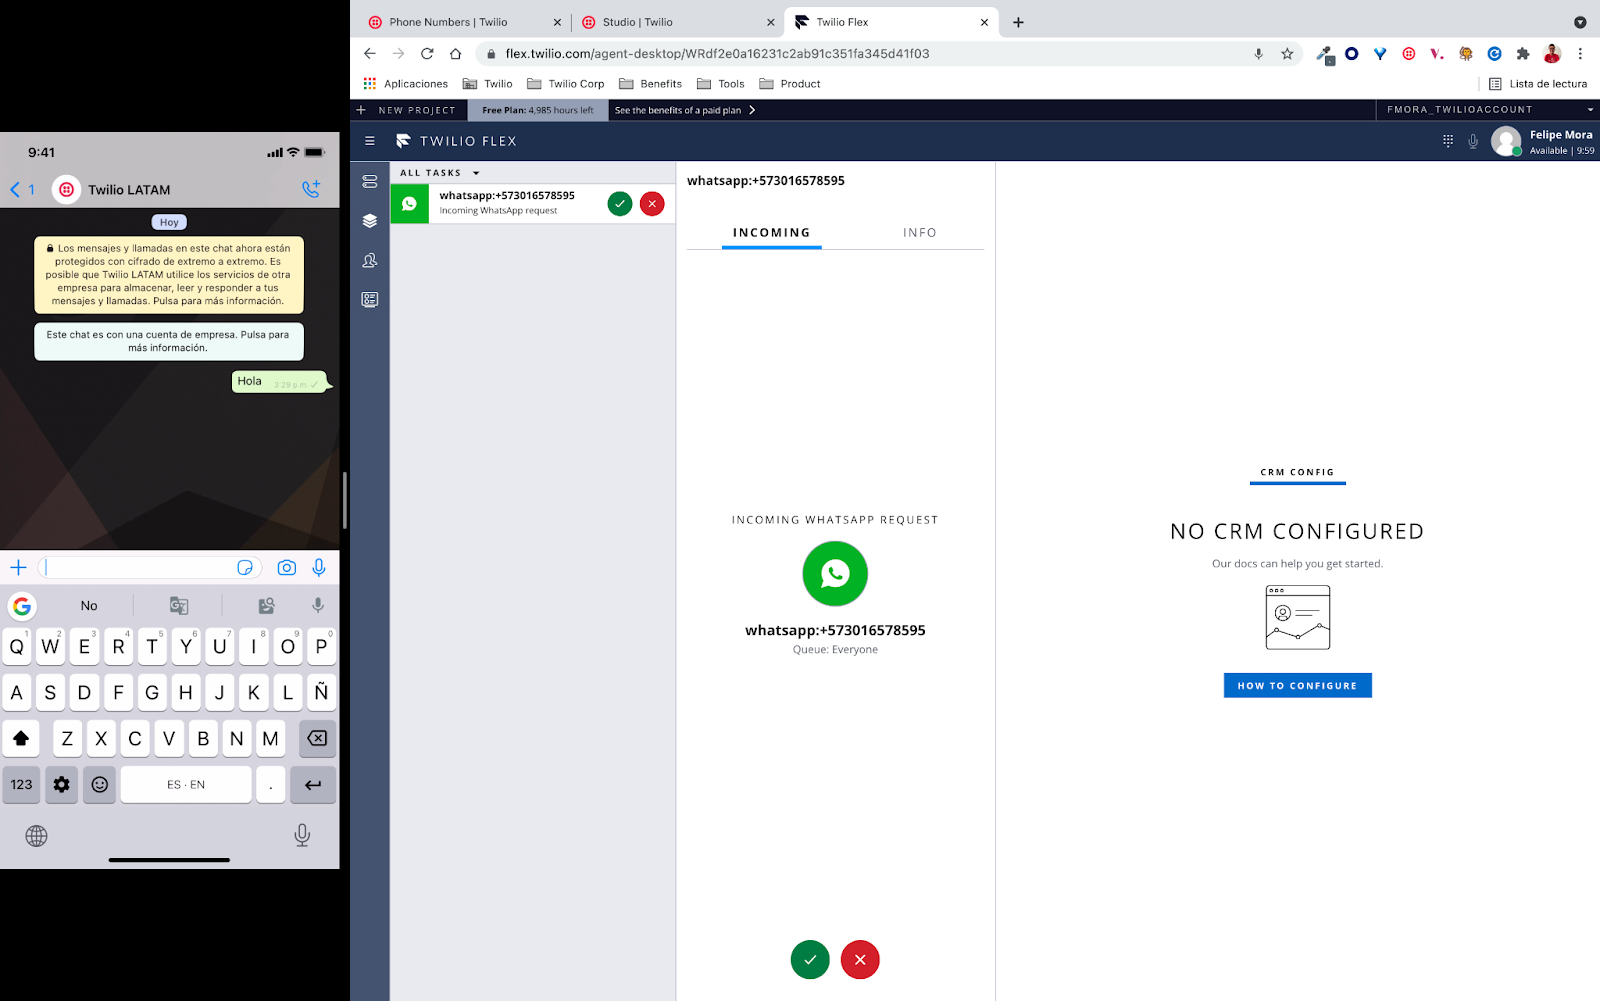Screen dimensions: 1600x1001
Task: Open Felipe Mora user profile avatar
Action: (1506, 141)
